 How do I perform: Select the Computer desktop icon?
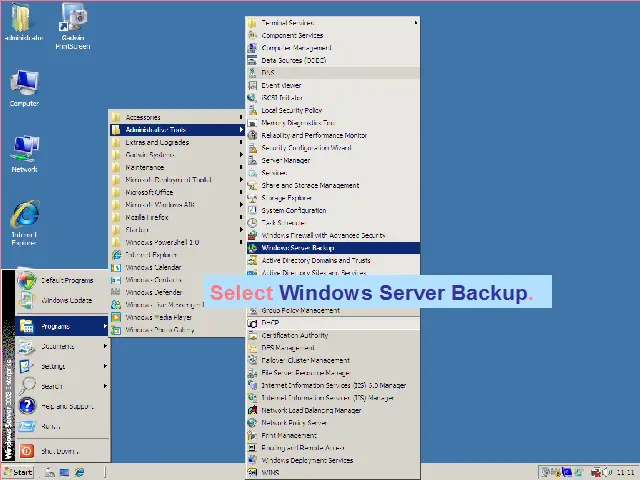point(24,88)
